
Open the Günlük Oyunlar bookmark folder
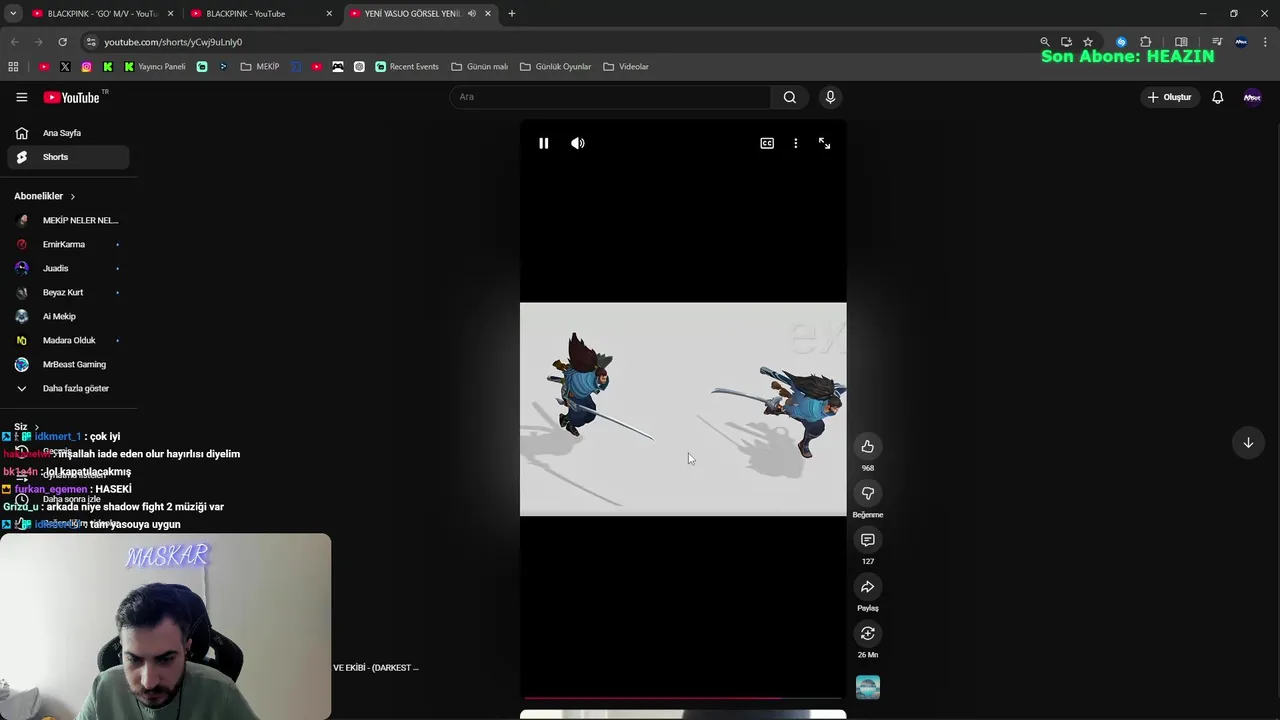[556, 66]
